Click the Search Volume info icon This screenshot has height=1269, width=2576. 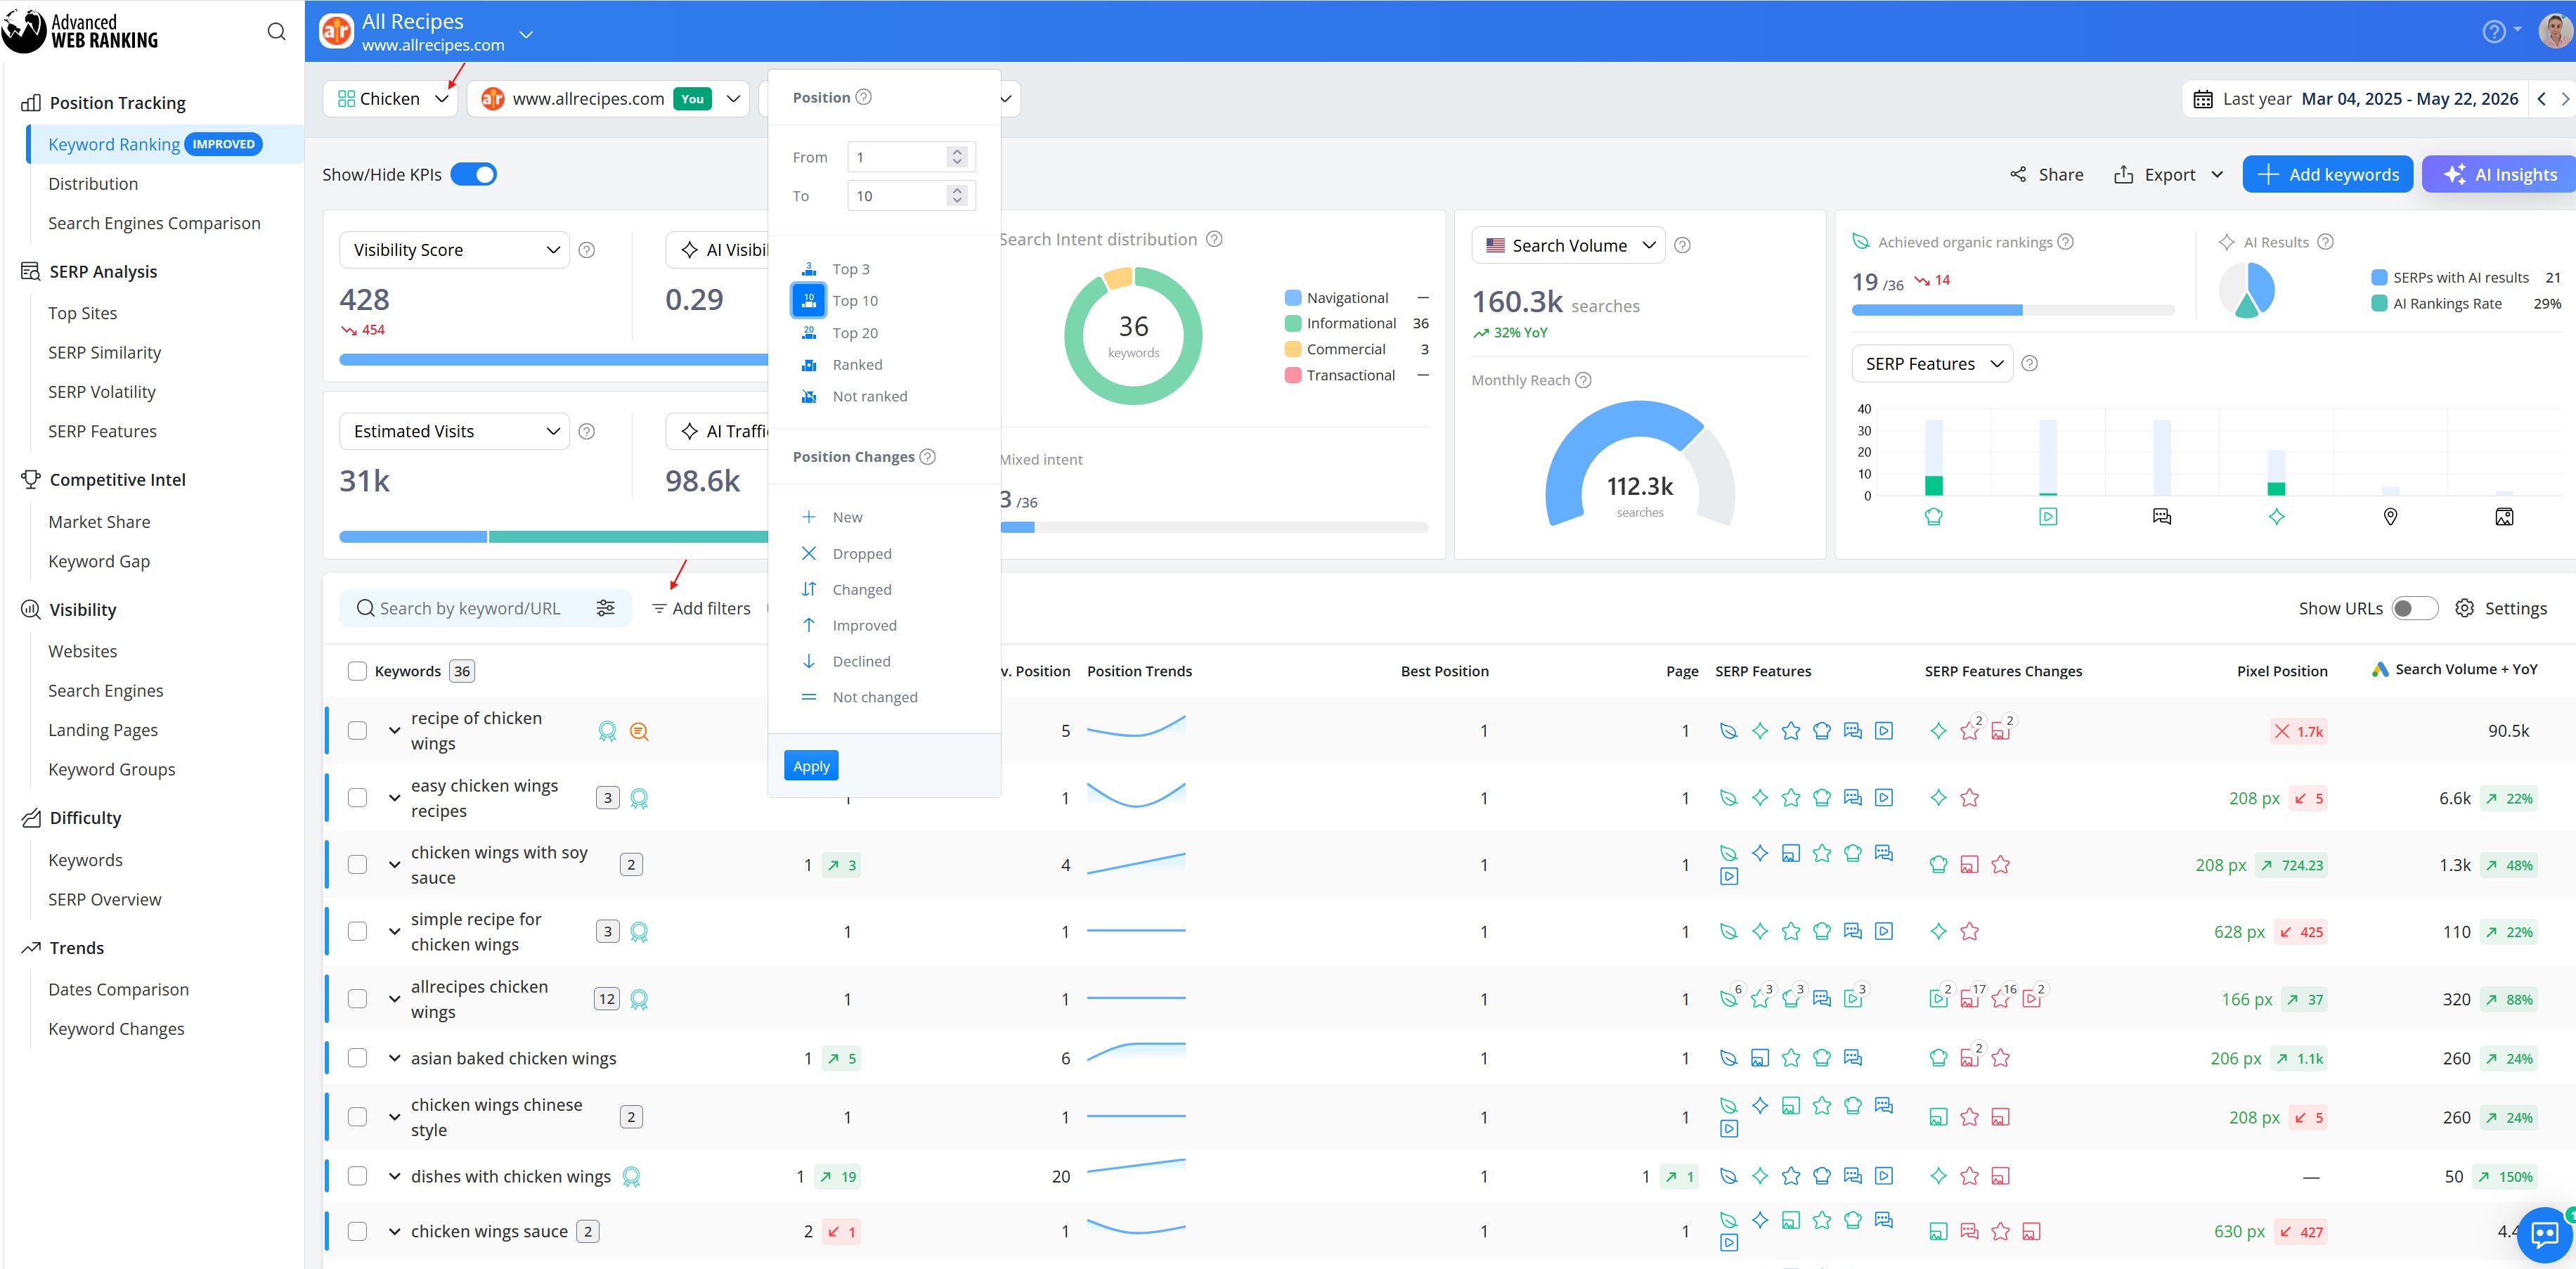(1683, 245)
